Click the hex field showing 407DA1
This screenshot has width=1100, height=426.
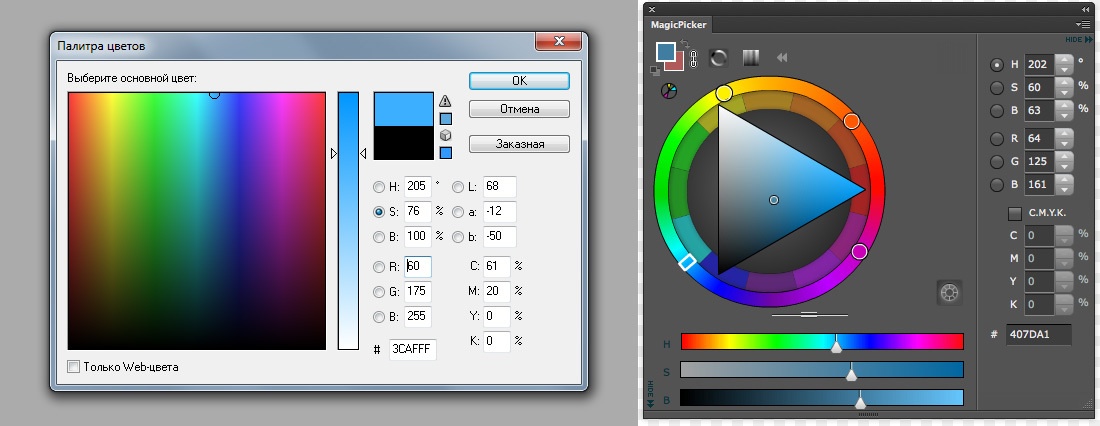pos(1038,334)
